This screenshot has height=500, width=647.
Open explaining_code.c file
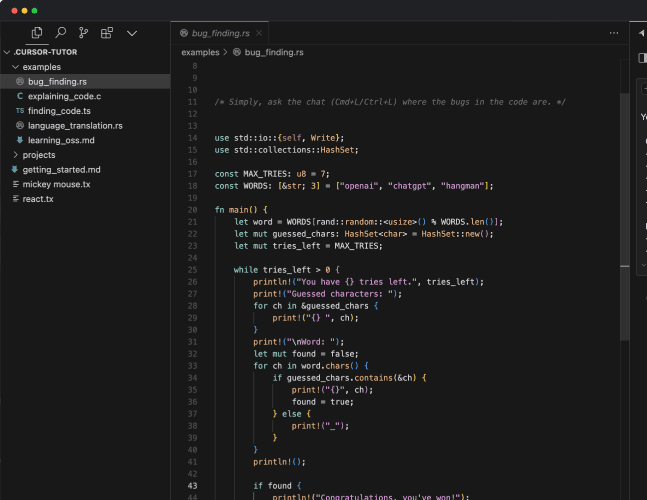pyautogui.click(x=64, y=96)
